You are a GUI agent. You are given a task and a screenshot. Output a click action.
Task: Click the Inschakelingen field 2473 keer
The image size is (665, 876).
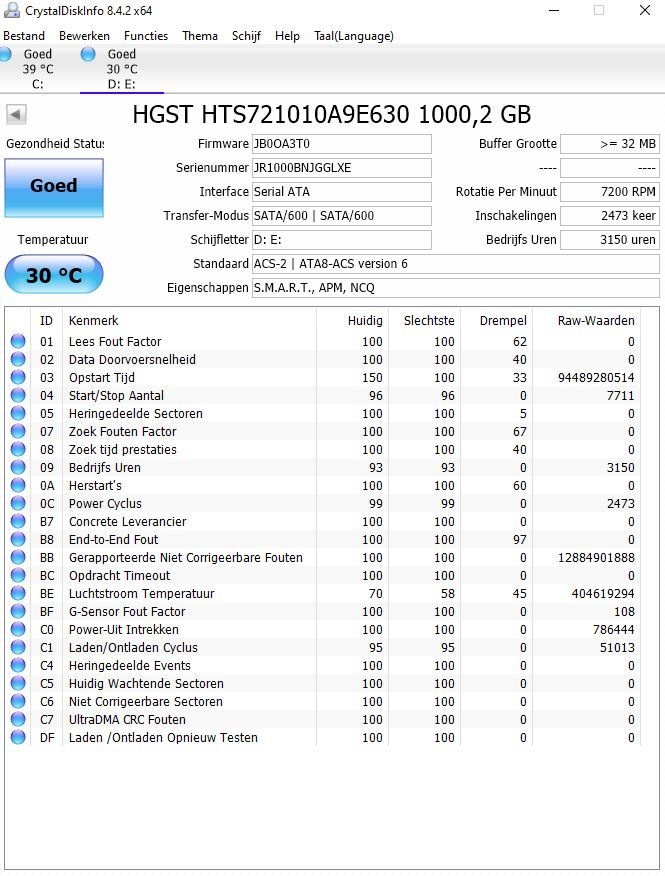(x=610, y=216)
